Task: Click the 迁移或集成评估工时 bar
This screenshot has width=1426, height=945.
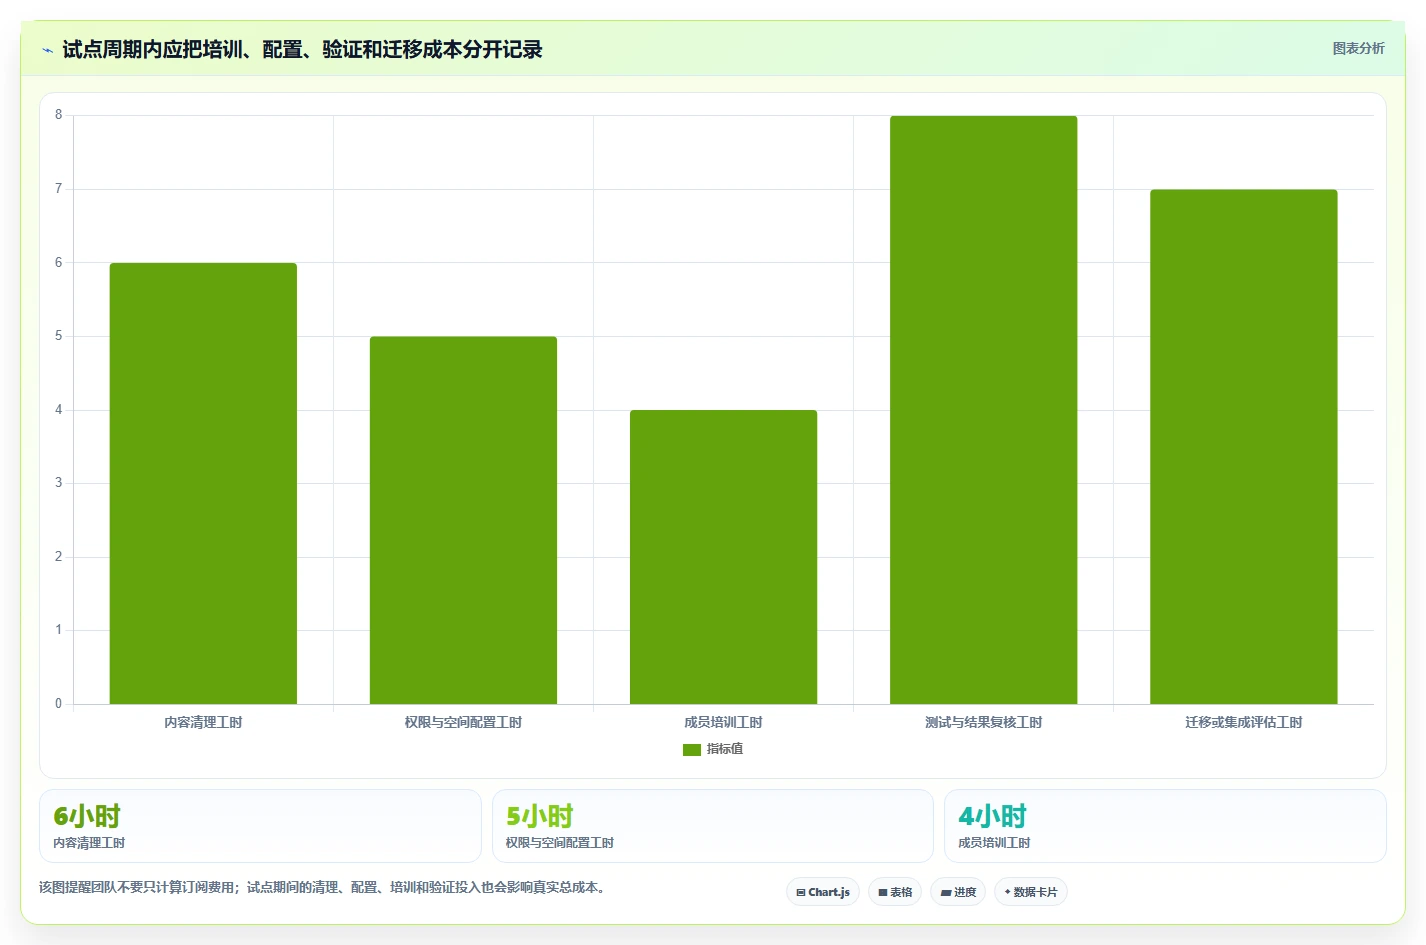Action: pyautogui.click(x=1243, y=447)
